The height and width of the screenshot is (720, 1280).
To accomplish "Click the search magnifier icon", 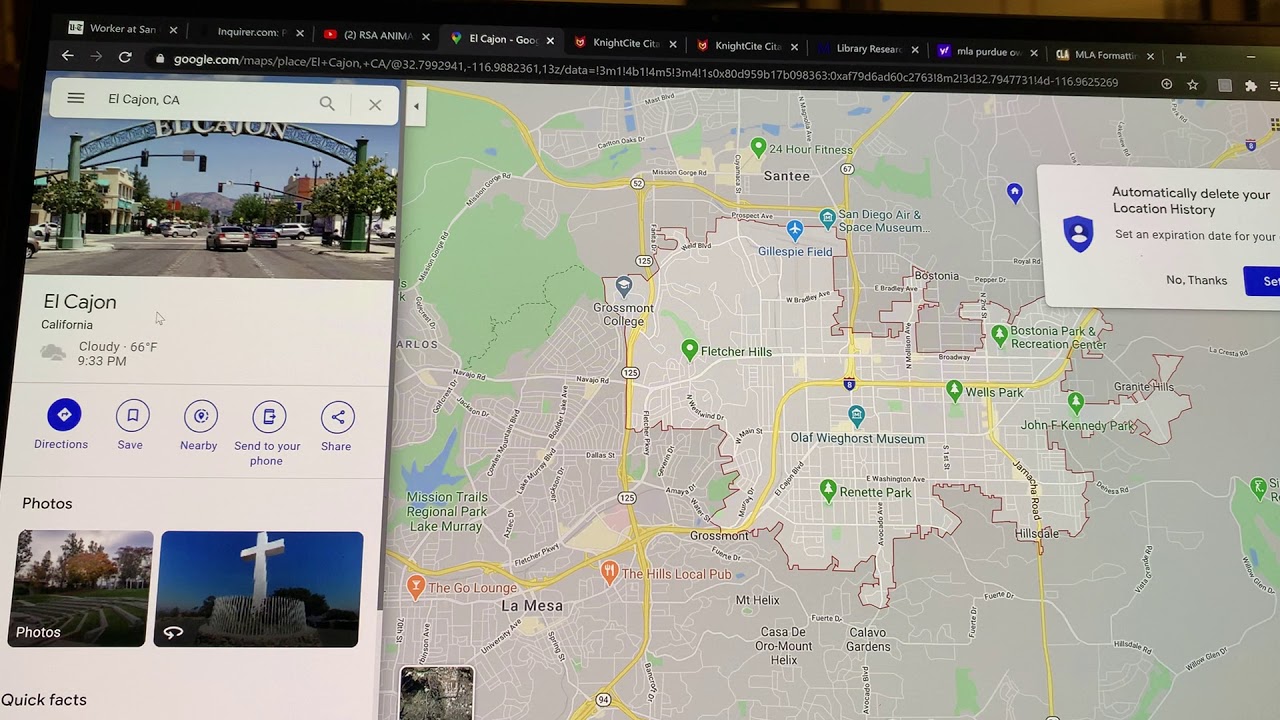I will point(327,103).
